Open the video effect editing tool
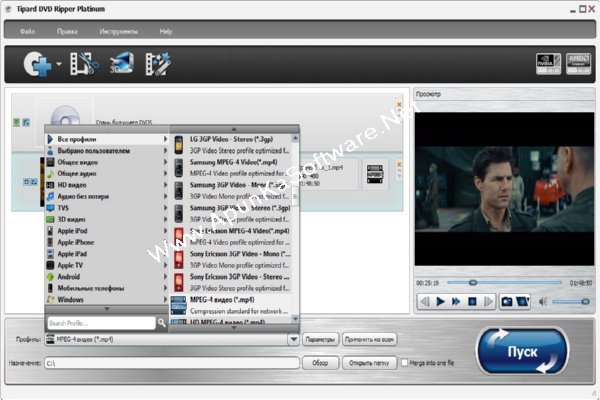The image size is (600, 400). pos(158,64)
